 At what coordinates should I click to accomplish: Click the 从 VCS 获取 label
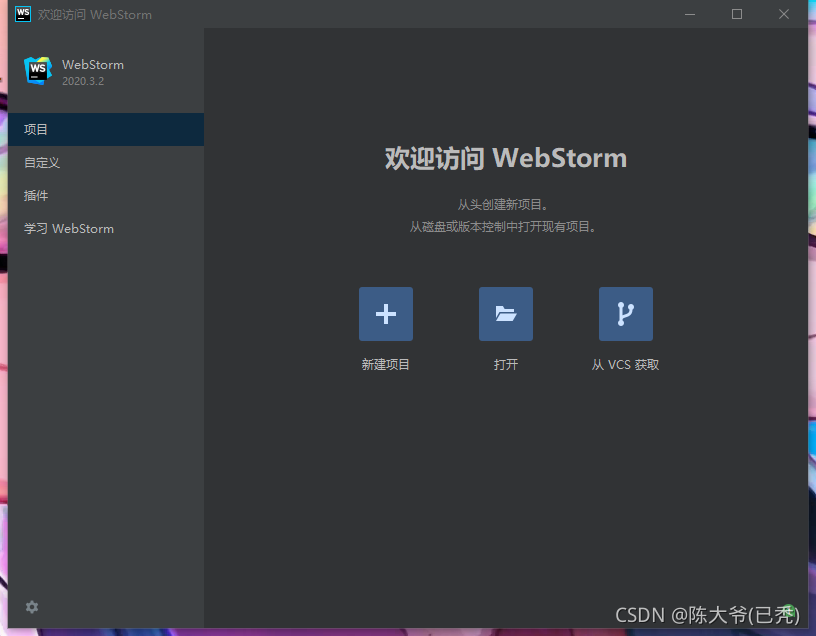626,364
